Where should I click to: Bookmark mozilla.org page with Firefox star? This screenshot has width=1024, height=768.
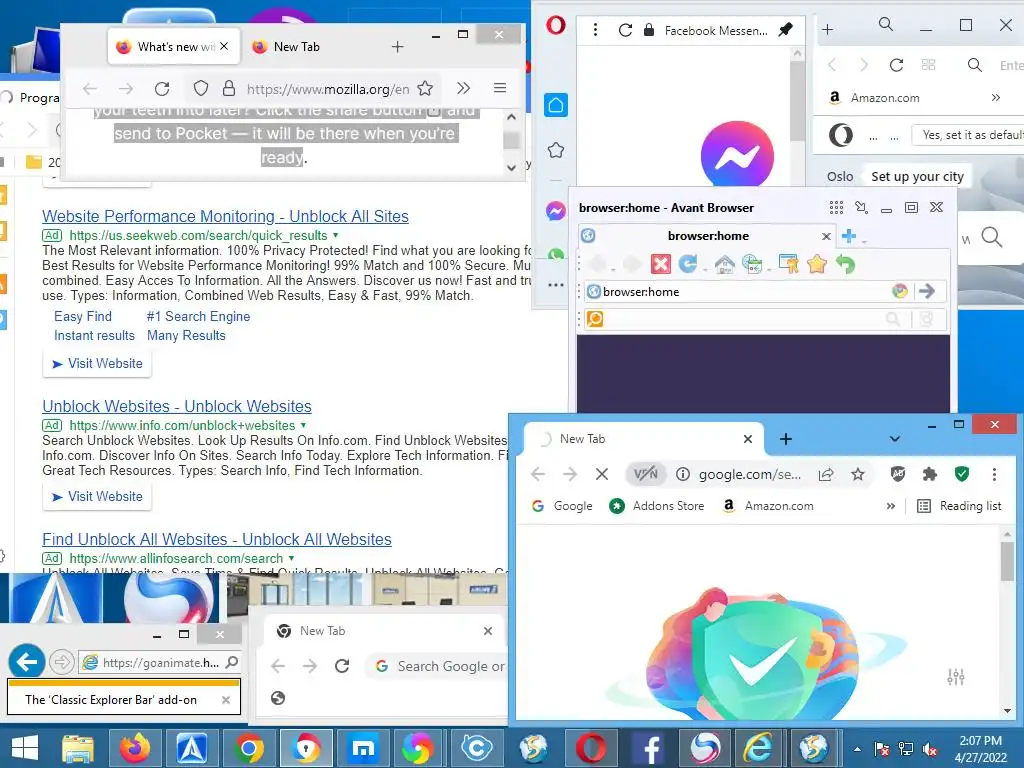pyautogui.click(x=425, y=88)
